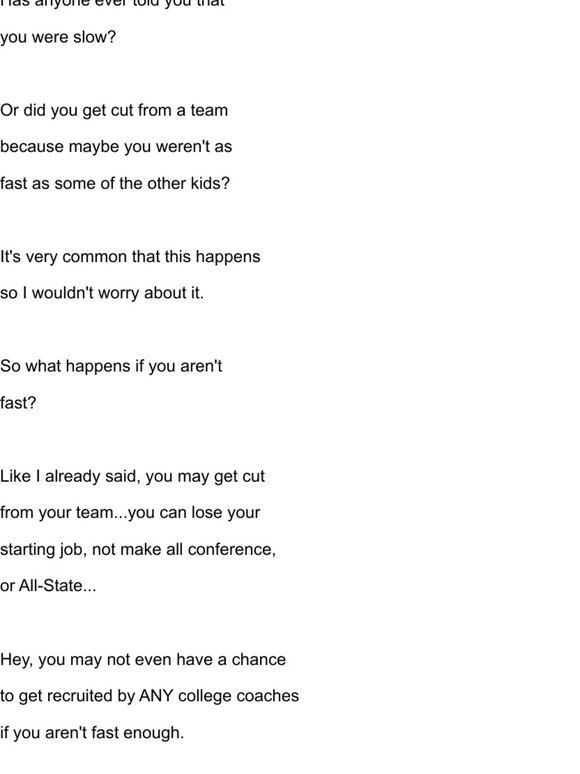
Task: Click the line "so I wouldn't worry about it."
Action: [102, 293]
